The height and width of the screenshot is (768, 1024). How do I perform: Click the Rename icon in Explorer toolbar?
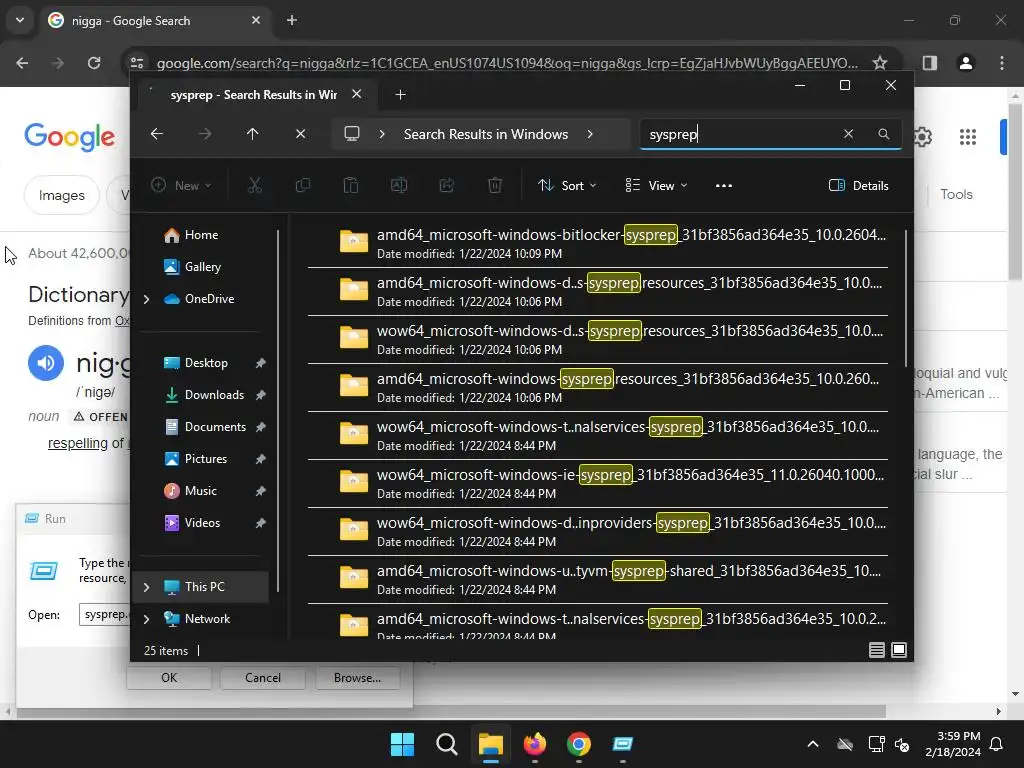[x=398, y=185]
